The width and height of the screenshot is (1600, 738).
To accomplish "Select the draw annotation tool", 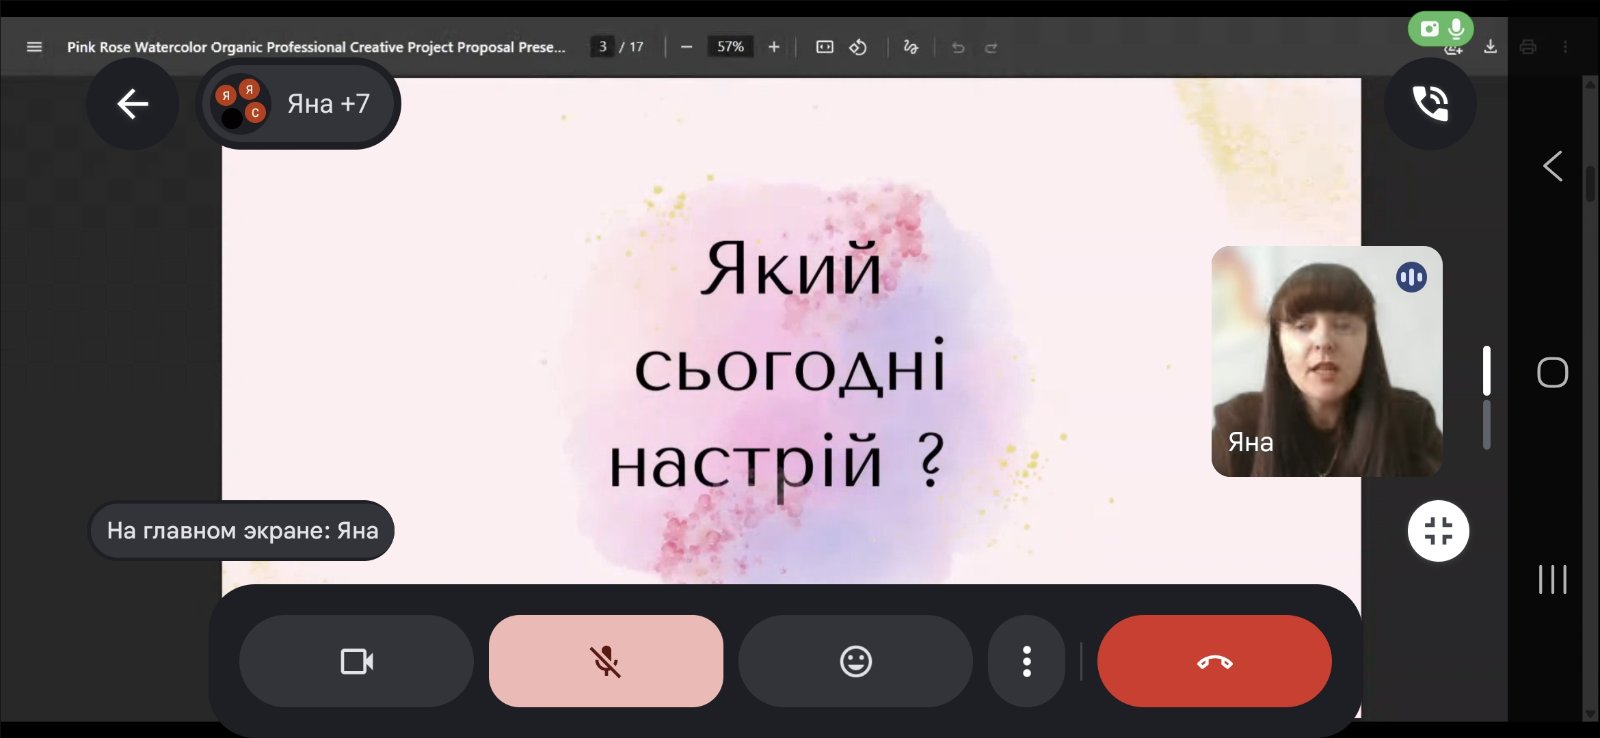I will point(910,47).
